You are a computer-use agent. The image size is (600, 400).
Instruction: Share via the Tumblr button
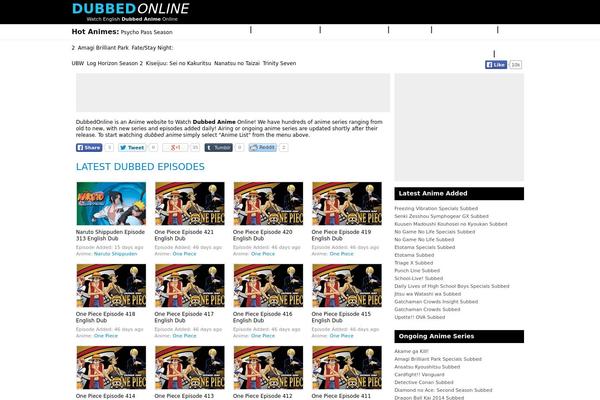[x=218, y=147]
